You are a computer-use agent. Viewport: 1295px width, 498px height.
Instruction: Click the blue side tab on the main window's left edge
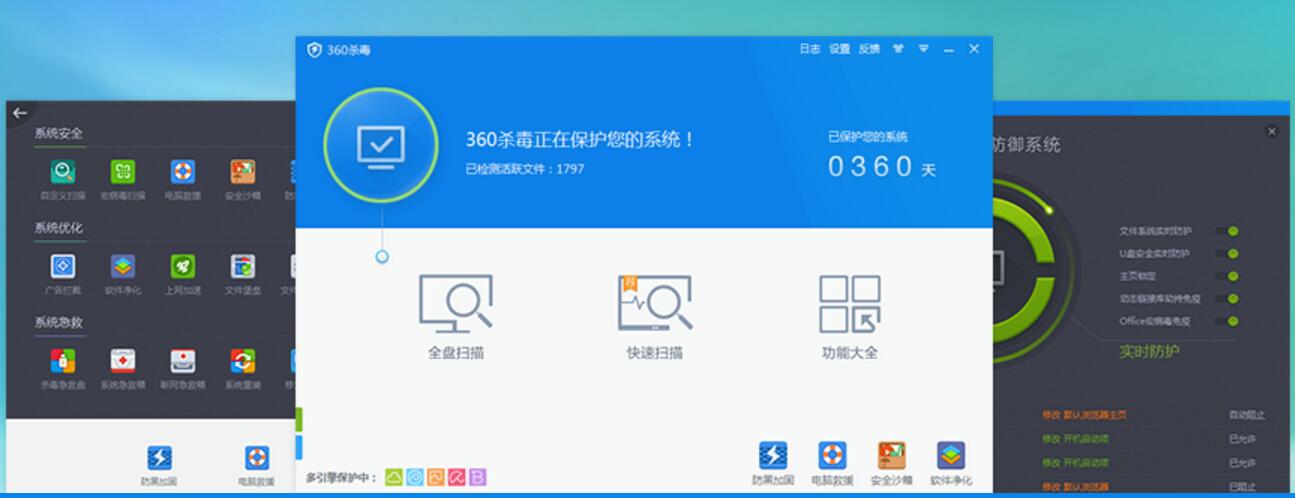(299, 447)
